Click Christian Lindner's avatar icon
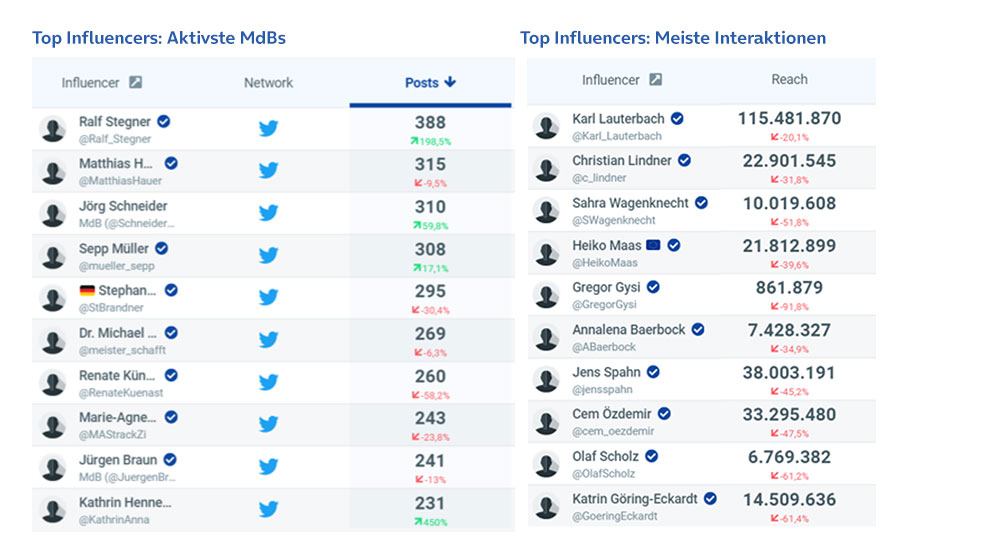986x555 pixels. click(x=546, y=168)
